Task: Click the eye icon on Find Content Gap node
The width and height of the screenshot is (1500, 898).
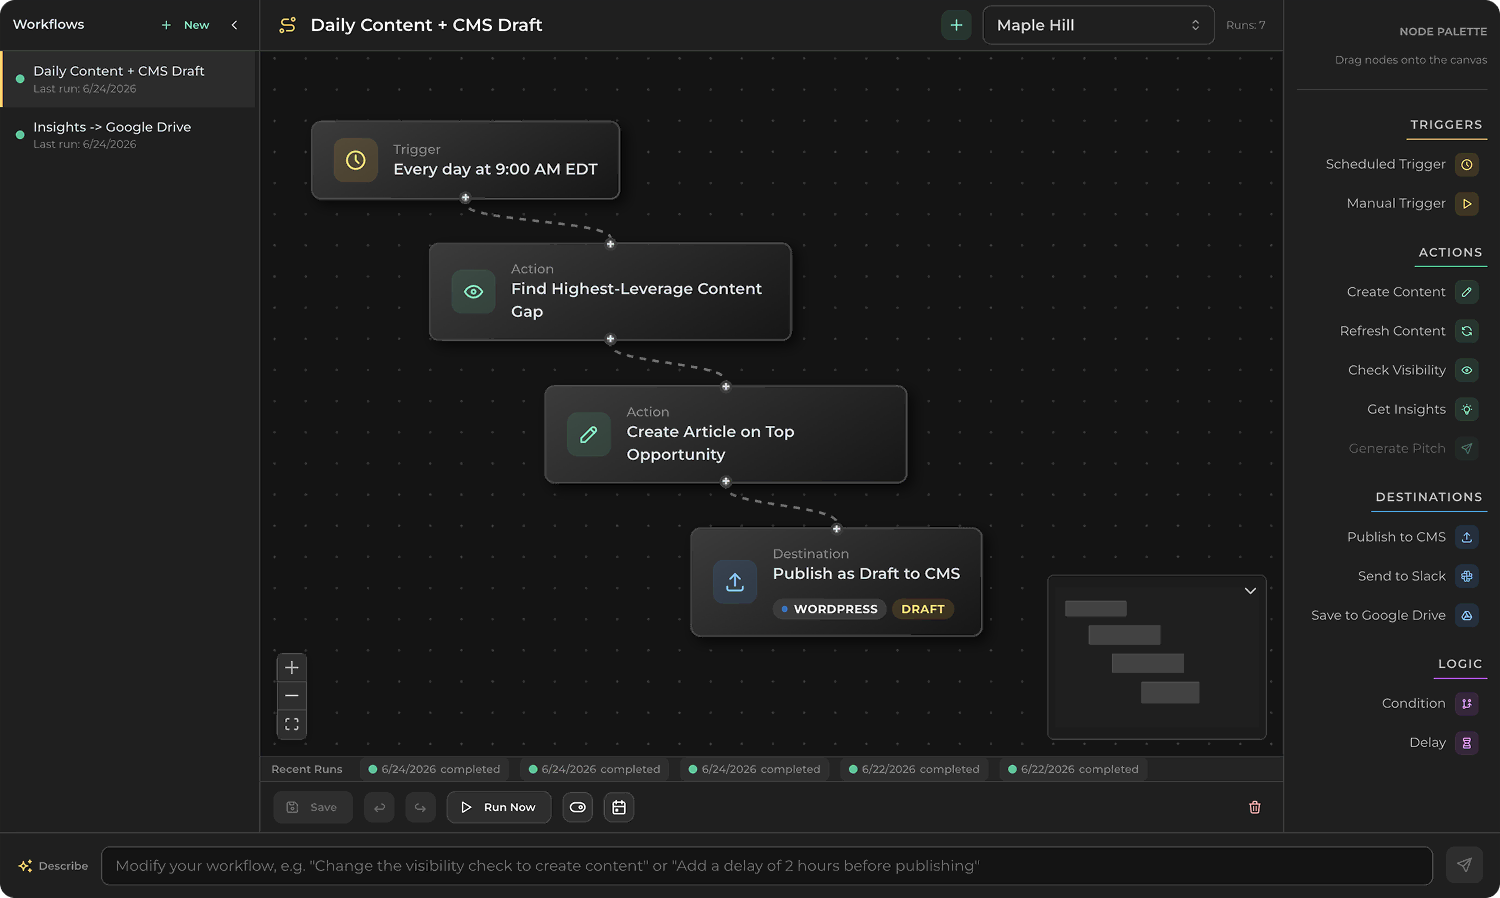Action: (473, 292)
